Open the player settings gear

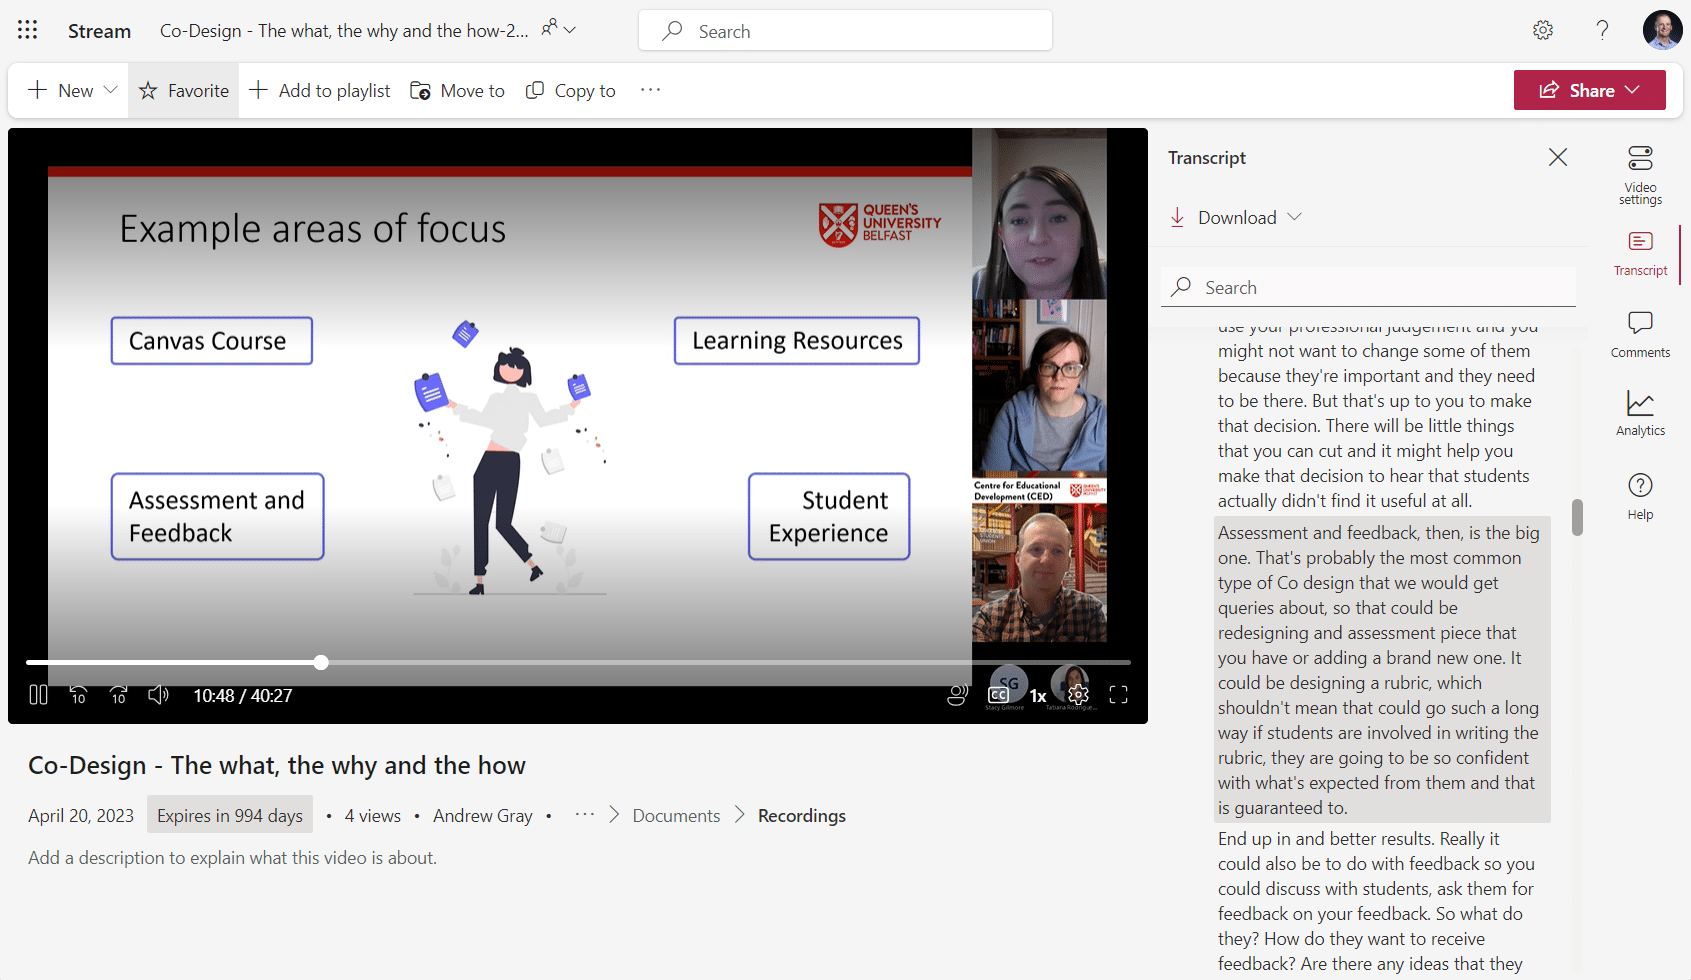tap(1077, 693)
